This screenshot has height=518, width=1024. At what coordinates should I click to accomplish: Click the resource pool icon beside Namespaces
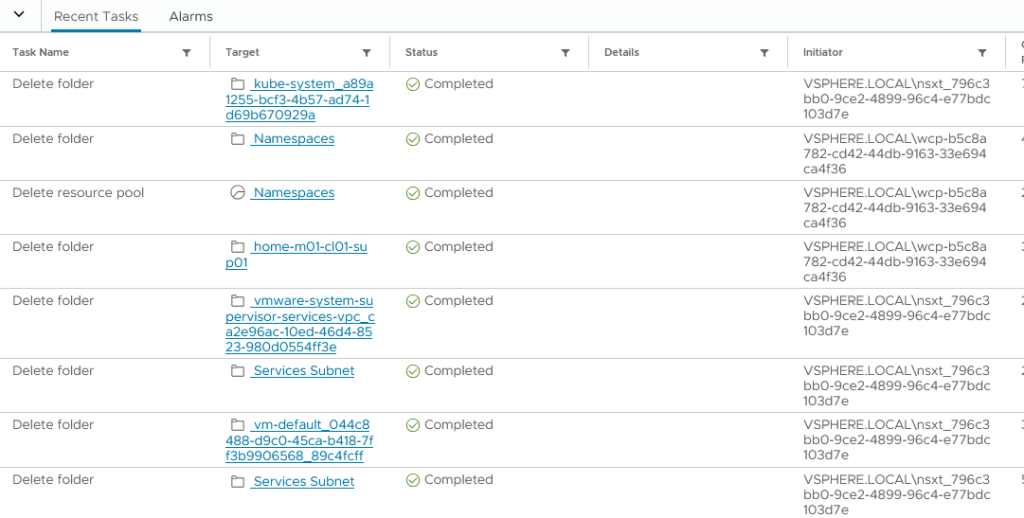[238, 193]
